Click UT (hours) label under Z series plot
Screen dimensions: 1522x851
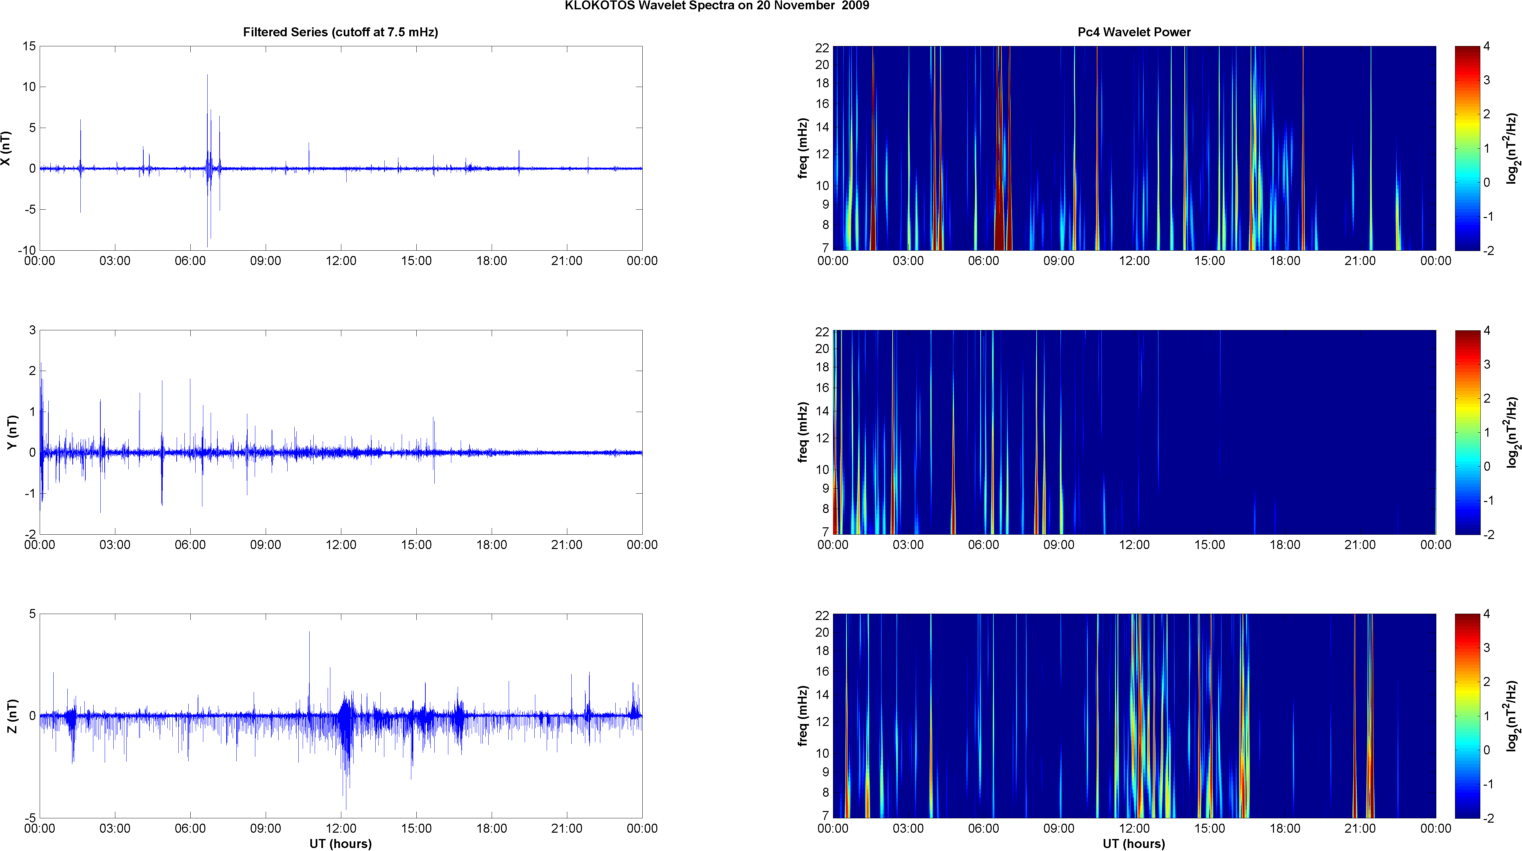pyautogui.click(x=340, y=843)
